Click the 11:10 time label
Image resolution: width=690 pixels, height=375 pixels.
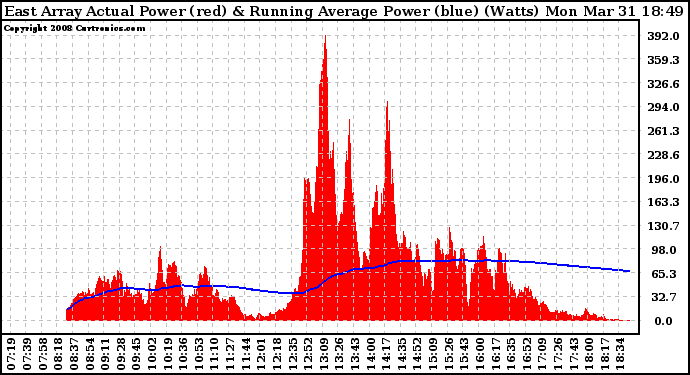coord(215,354)
